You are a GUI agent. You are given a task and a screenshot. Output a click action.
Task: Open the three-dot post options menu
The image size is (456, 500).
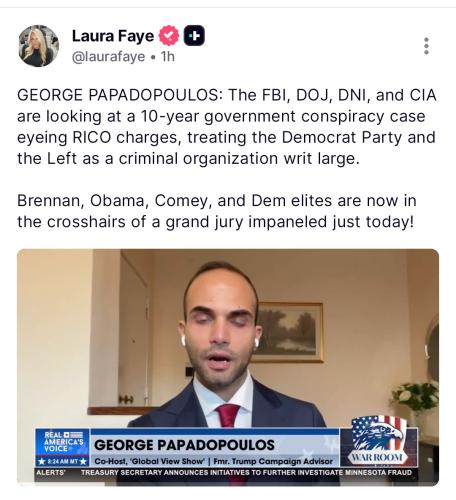[426, 46]
